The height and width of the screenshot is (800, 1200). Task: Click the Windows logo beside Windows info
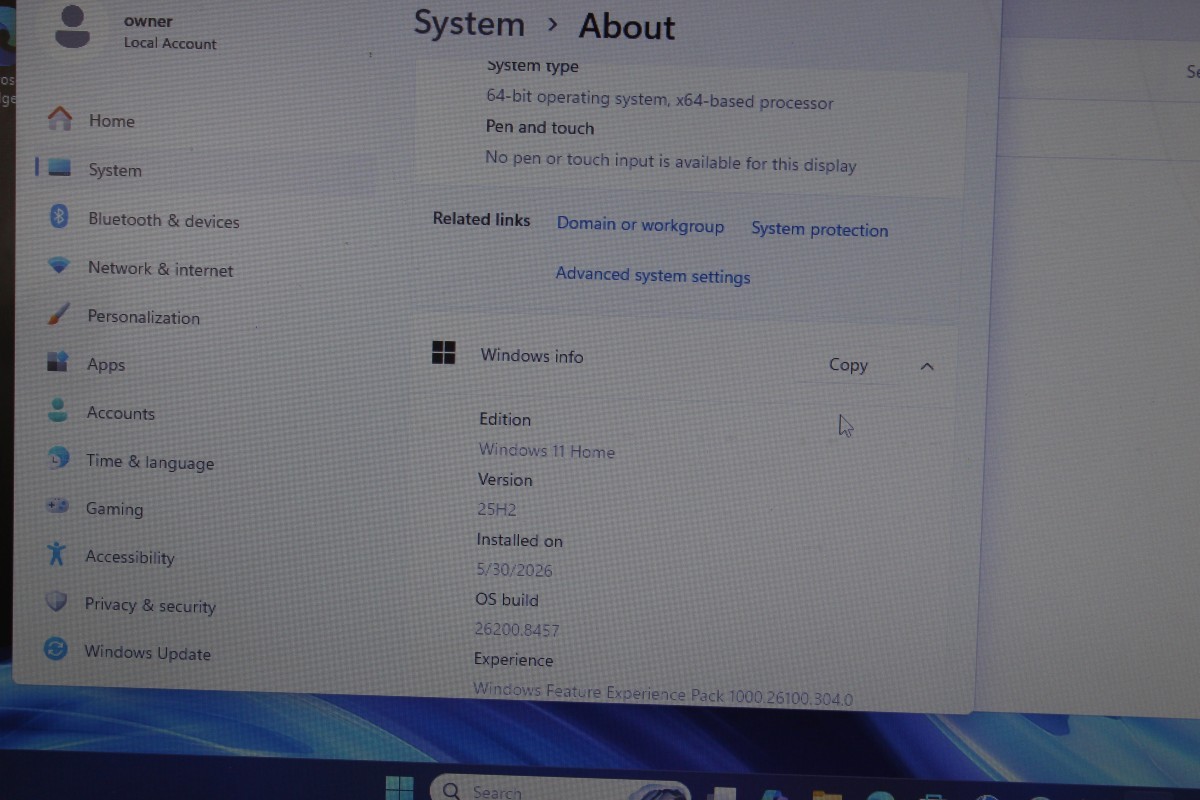tap(443, 352)
